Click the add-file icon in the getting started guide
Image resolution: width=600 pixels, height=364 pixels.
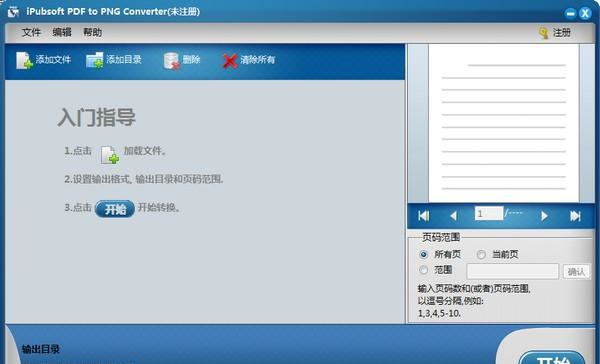(x=110, y=155)
